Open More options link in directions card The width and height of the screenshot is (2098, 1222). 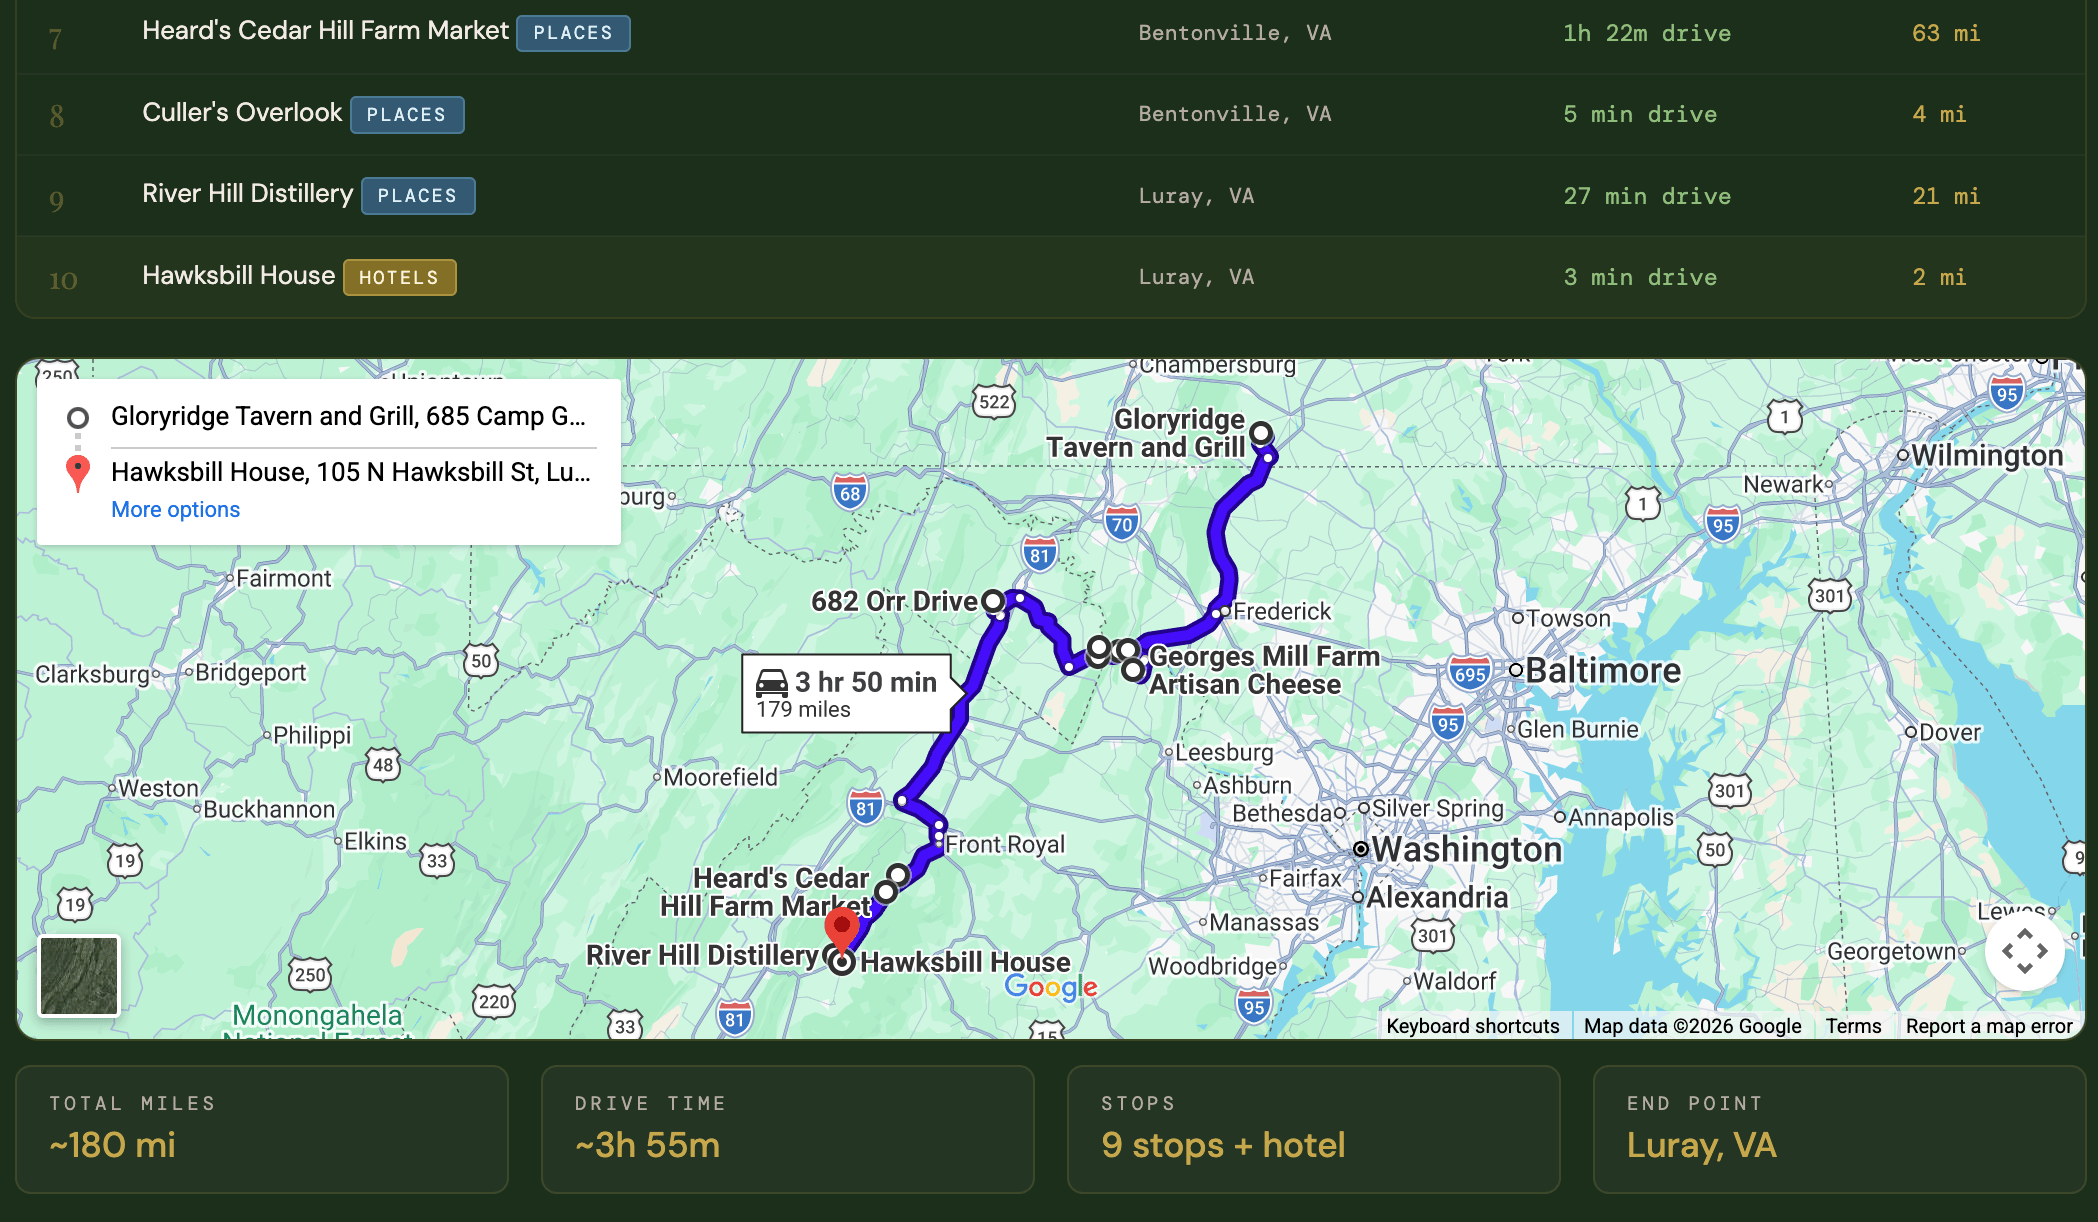pos(175,509)
